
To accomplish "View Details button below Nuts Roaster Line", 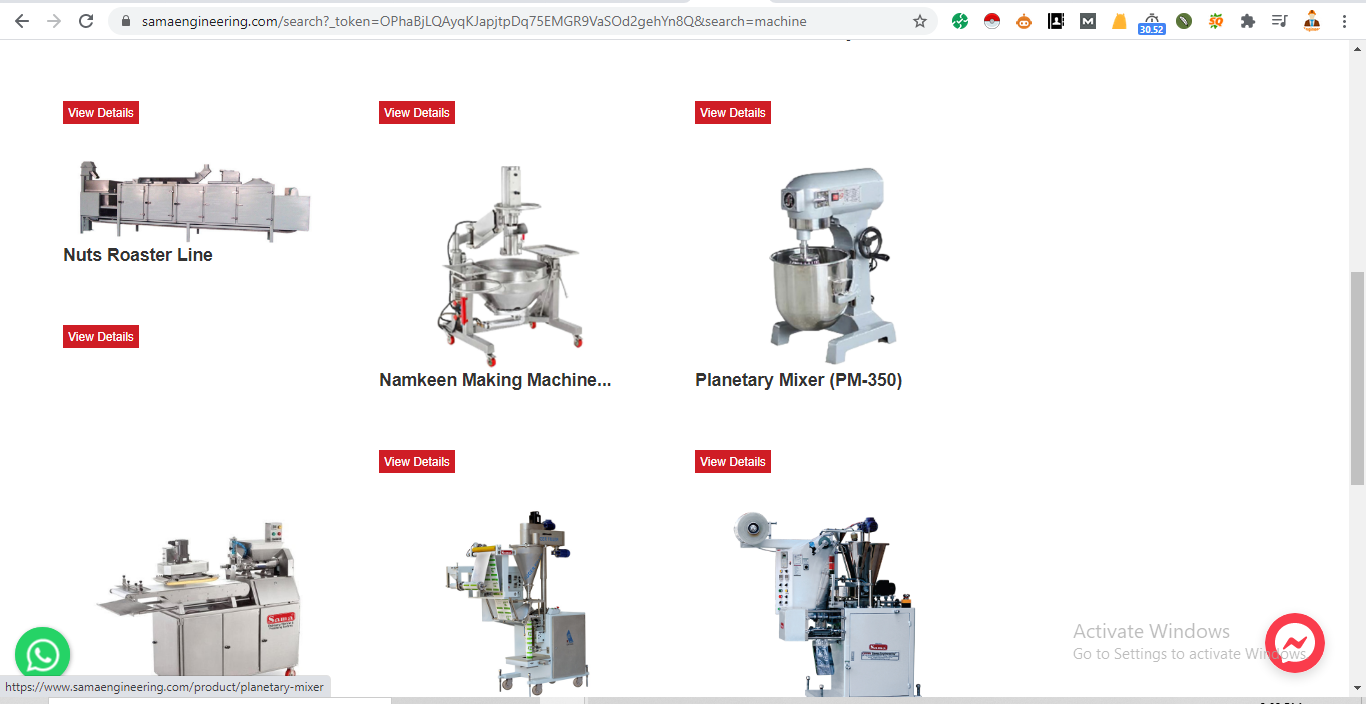I will pyautogui.click(x=101, y=337).
